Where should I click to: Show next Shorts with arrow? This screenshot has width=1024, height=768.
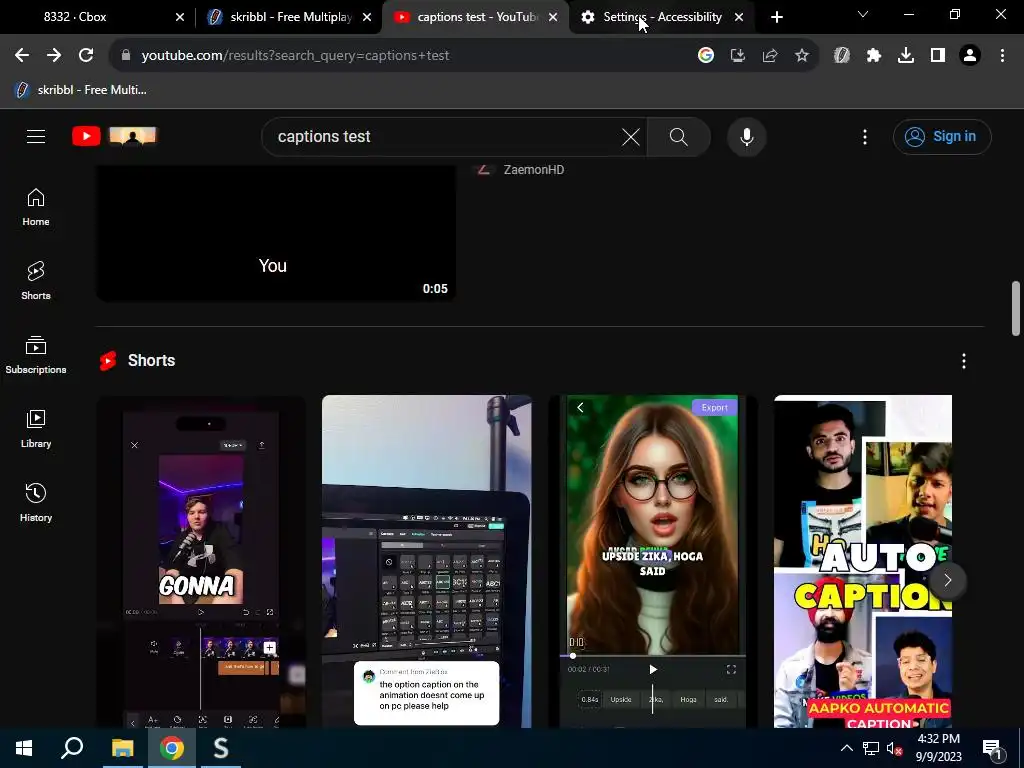coord(948,580)
